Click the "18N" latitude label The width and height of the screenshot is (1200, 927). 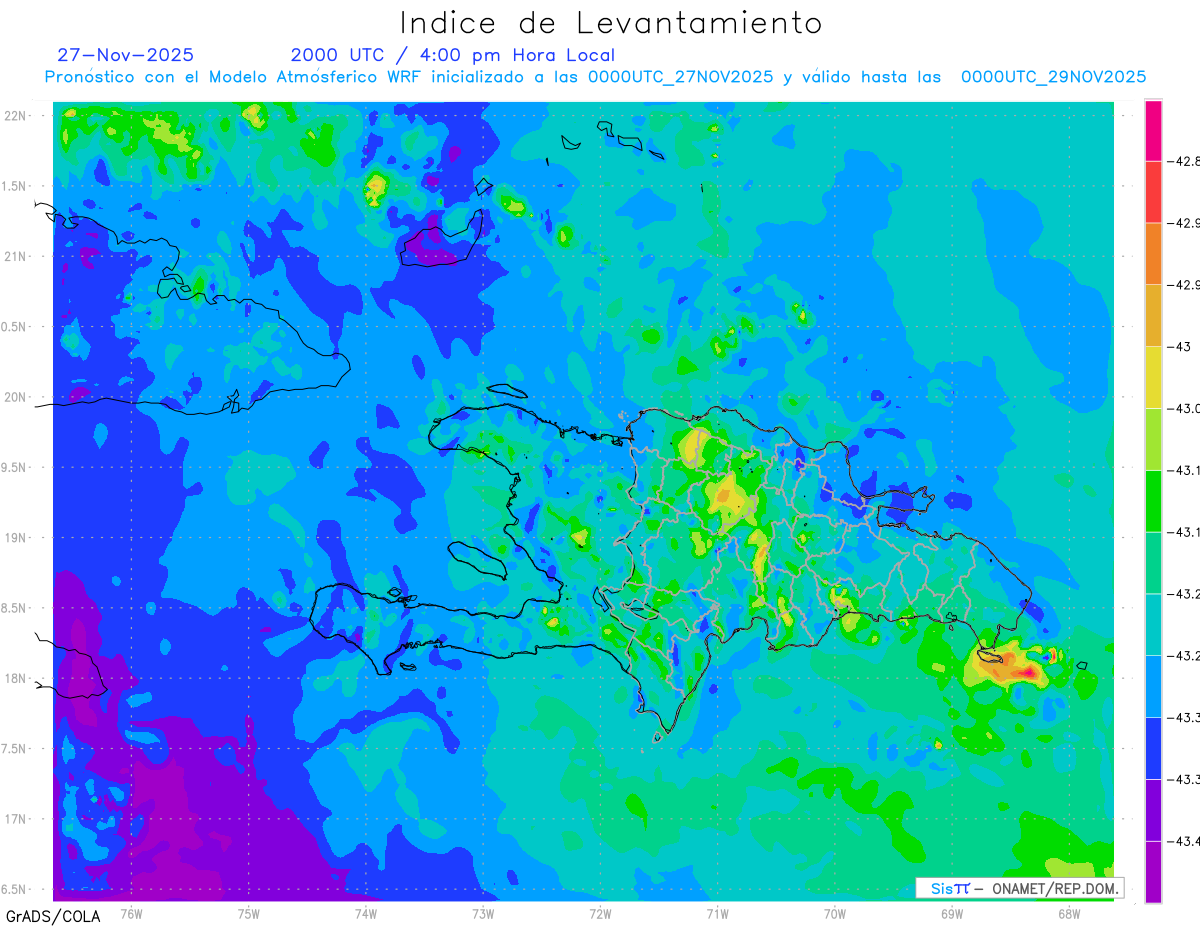(15, 678)
